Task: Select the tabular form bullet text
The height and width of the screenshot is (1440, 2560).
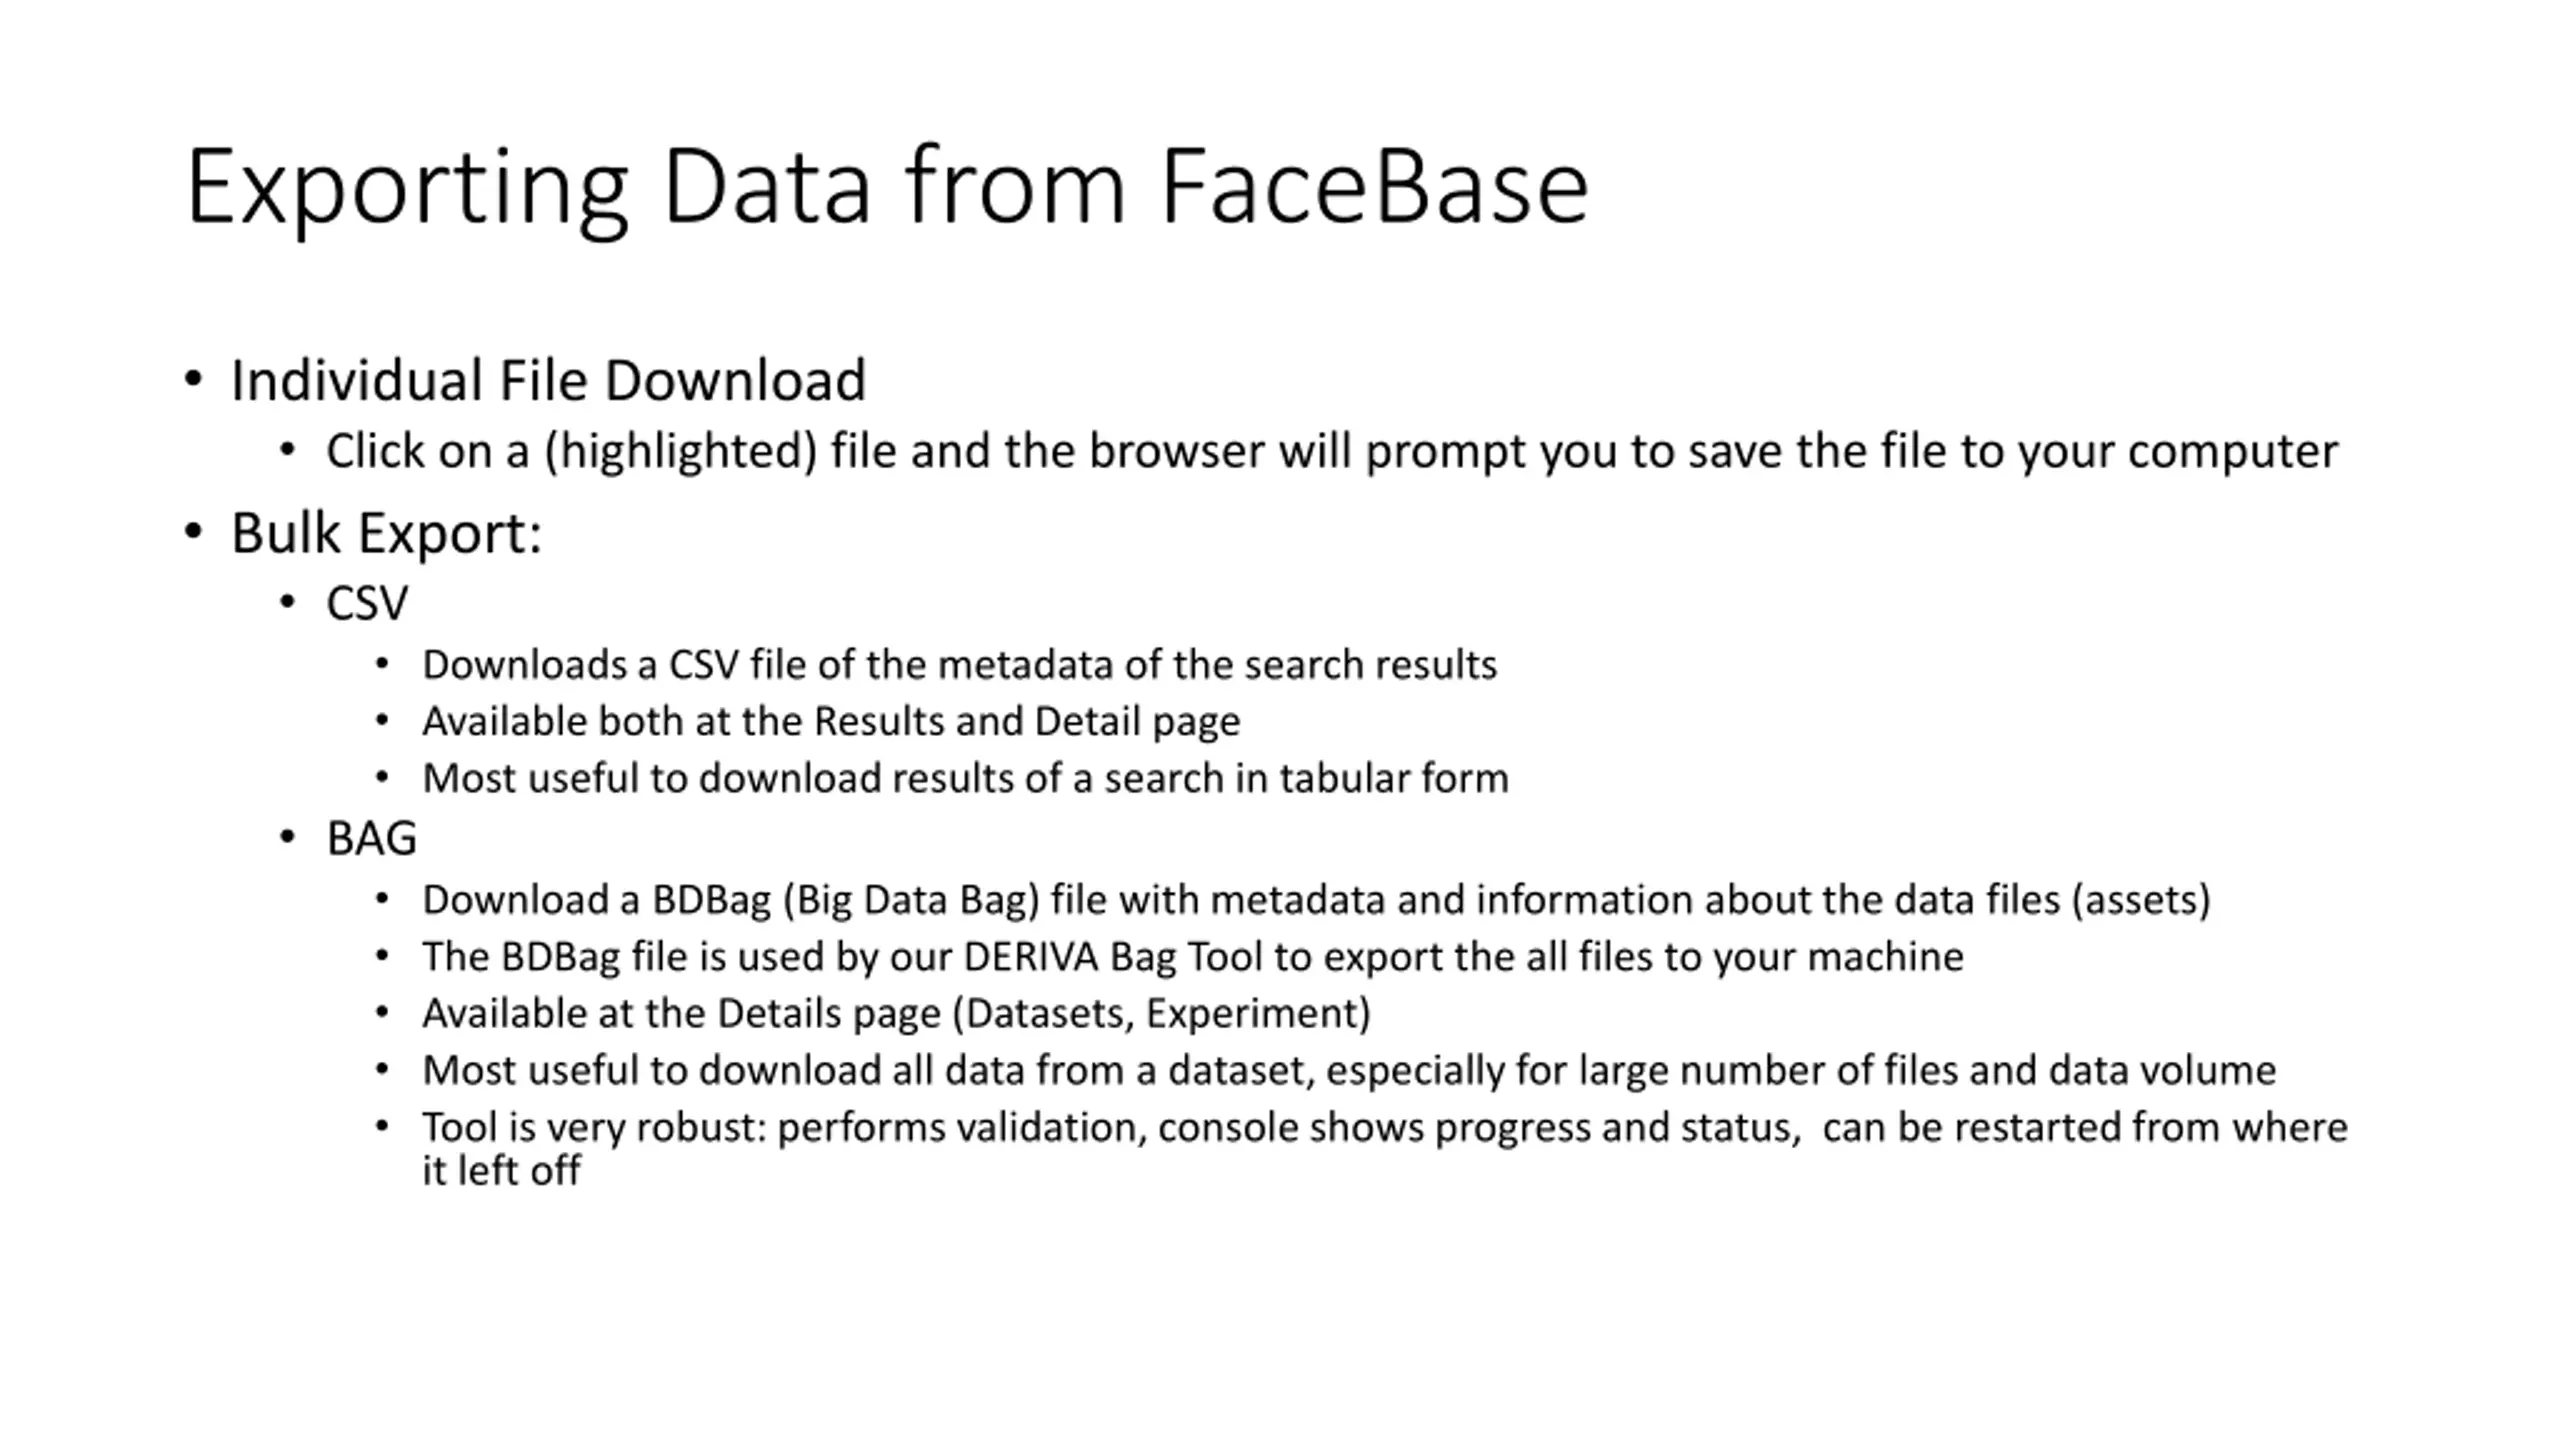Action: (x=965, y=779)
